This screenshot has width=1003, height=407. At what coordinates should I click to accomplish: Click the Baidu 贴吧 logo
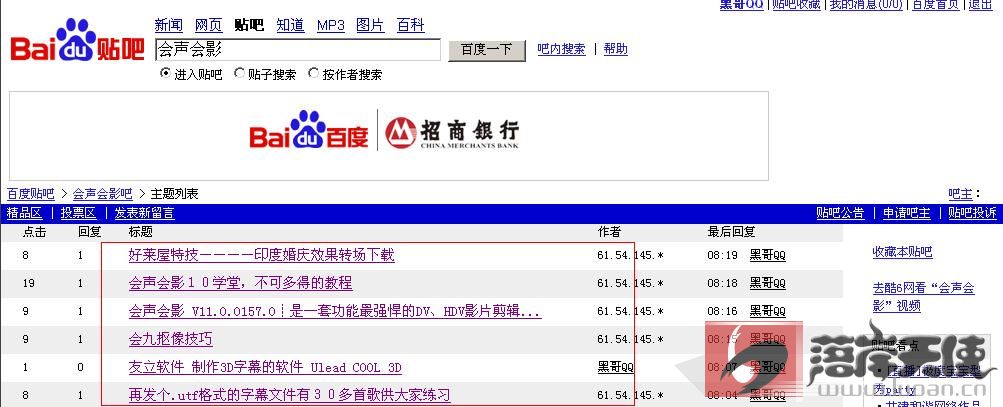pyautogui.click(x=77, y=41)
